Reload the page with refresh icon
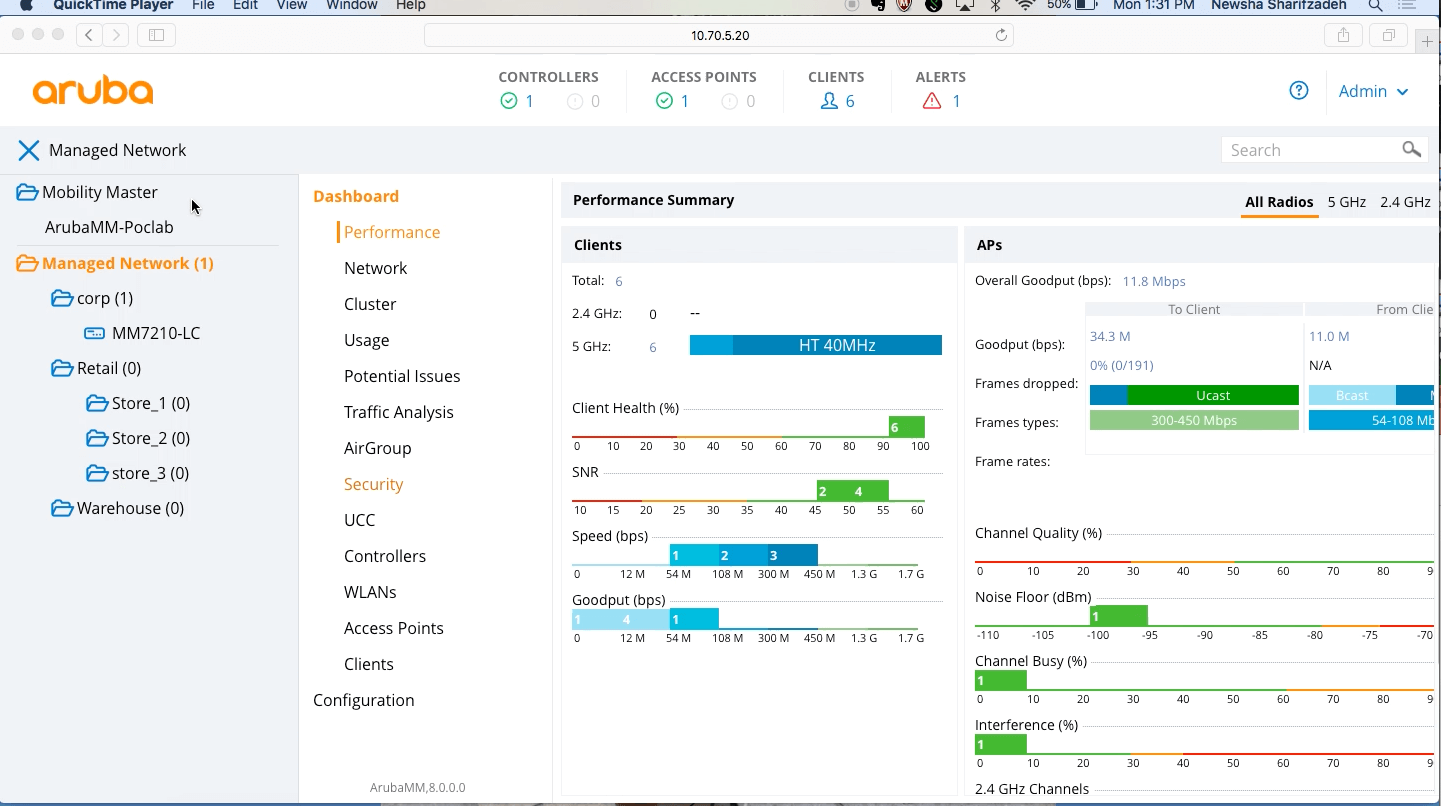This screenshot has height=806, width=1441. coord(1001,35)
